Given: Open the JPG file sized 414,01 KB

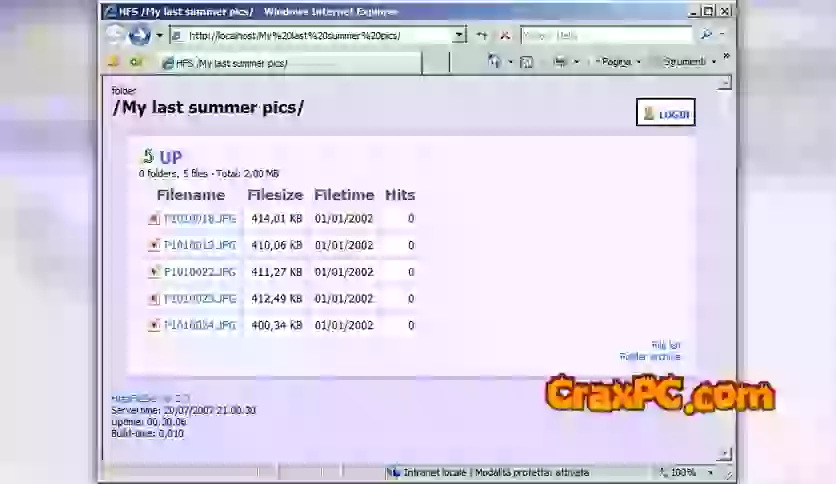Looking at the screenshot, I should point(200,219).
